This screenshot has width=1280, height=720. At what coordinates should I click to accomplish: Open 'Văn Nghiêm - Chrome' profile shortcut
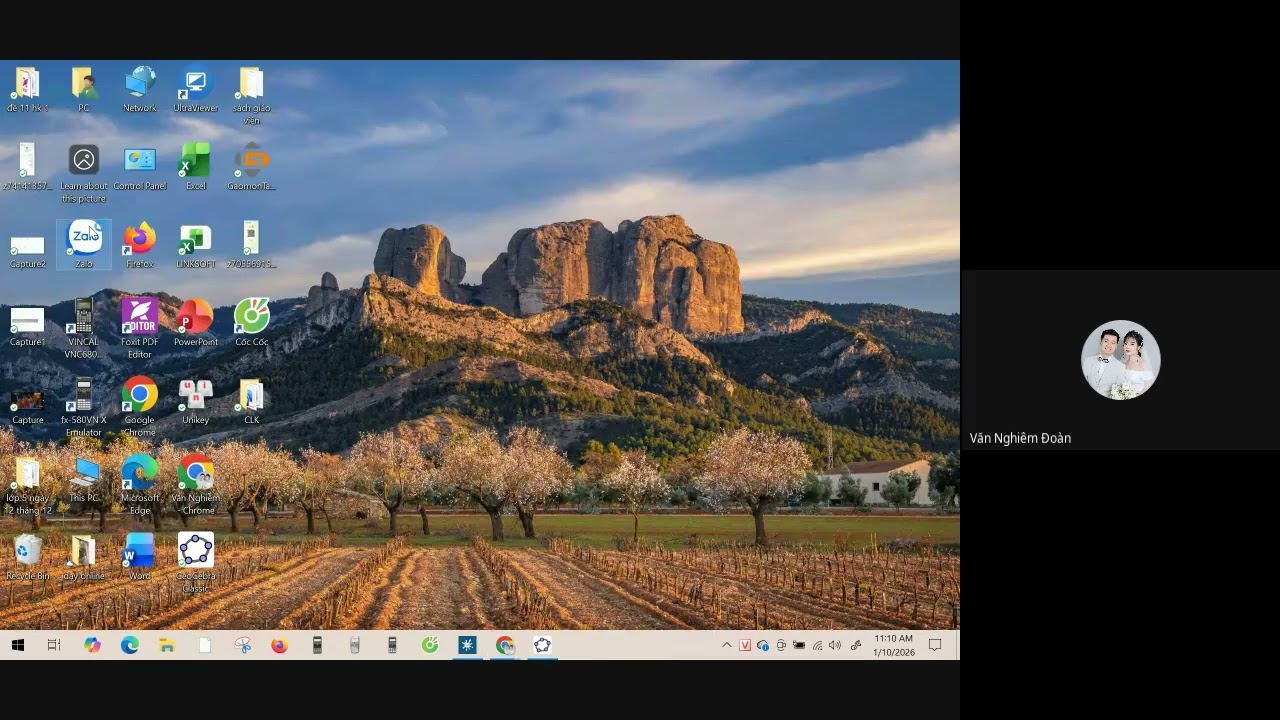coord(196,485)
